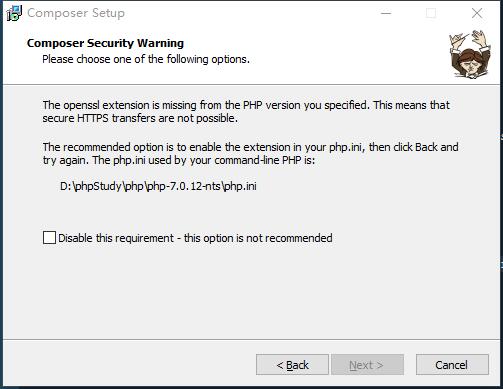Click 'Please choose one of the following options' subtitle

point(146,59)
